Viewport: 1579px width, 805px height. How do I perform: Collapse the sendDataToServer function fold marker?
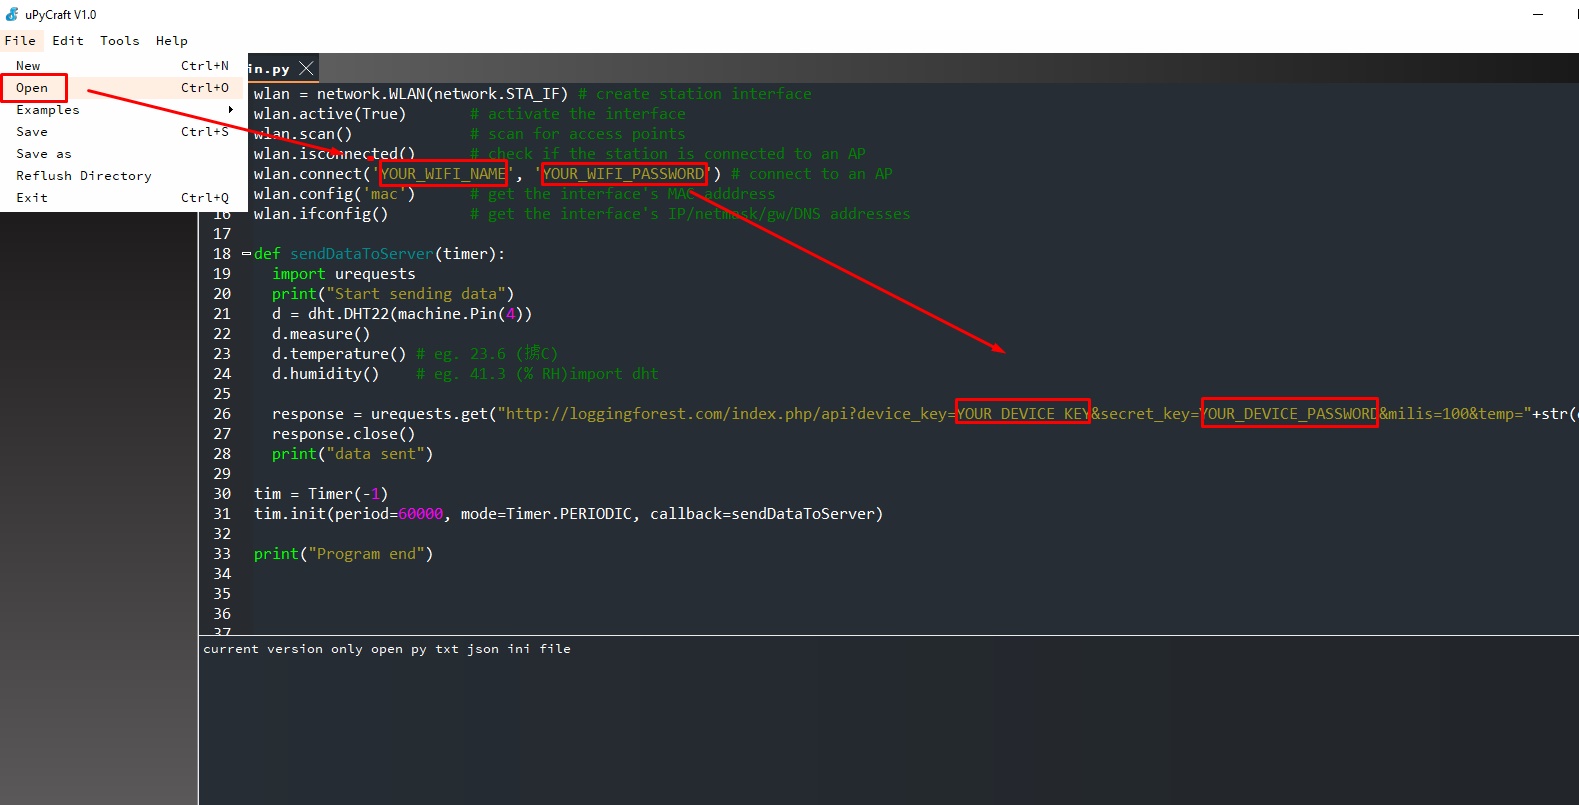click(x=246, y=254)
